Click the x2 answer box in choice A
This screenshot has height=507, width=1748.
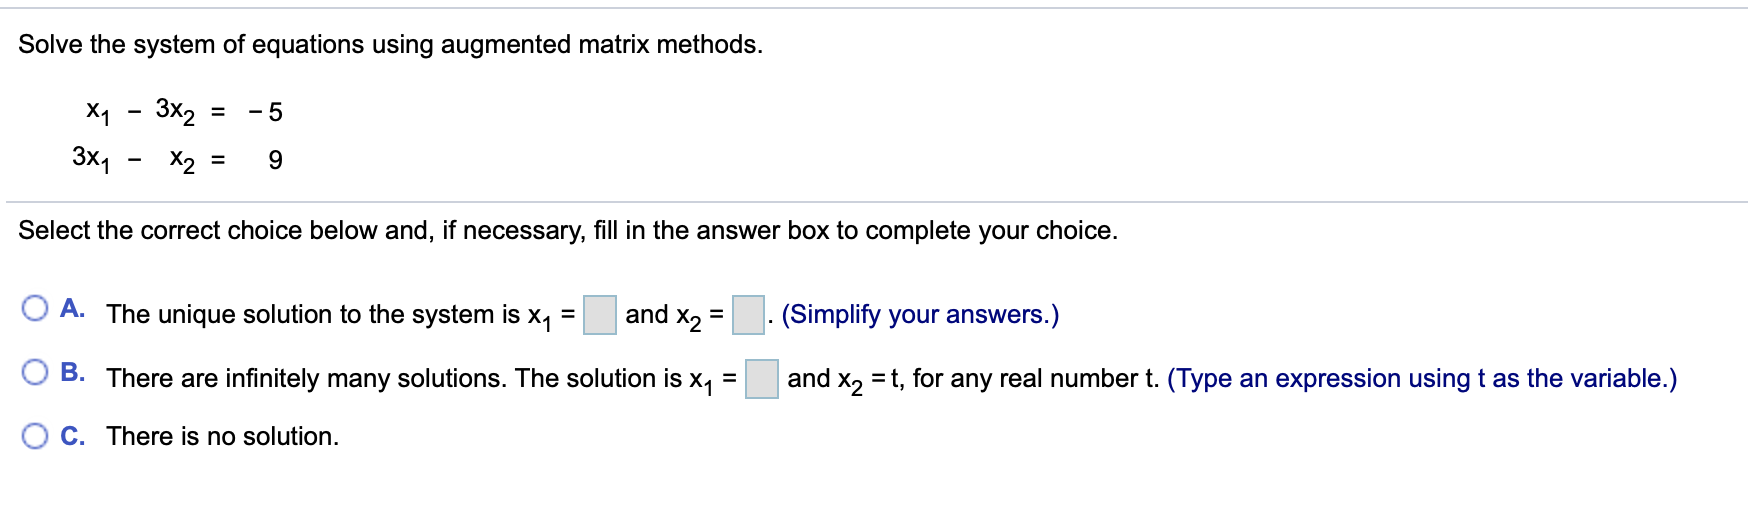pos(748,315)
